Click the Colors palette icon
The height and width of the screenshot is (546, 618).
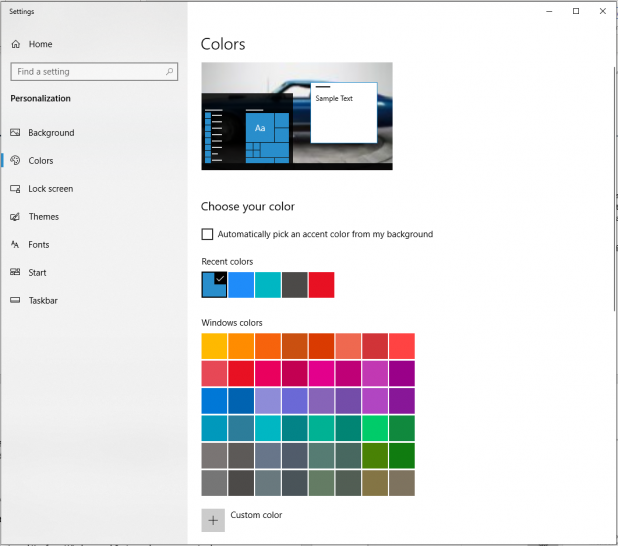(x=15, y=160)
